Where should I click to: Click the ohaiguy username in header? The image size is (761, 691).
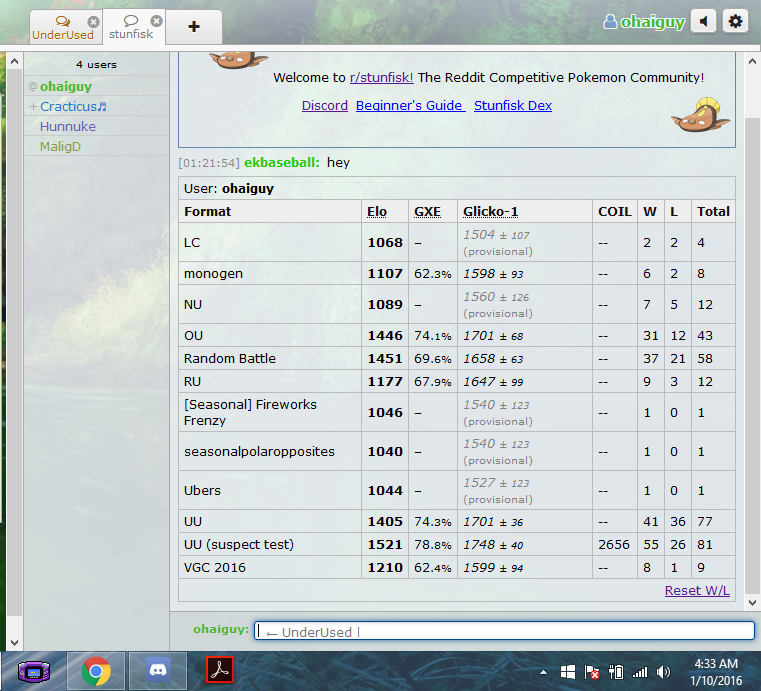(652, 22)
